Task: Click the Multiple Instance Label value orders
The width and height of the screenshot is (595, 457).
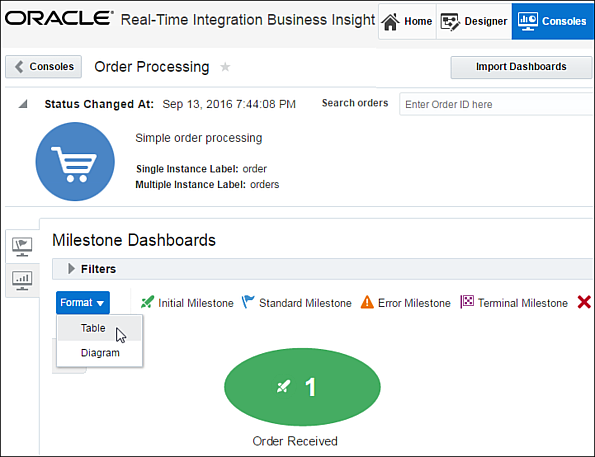Action: coord(264,184)
